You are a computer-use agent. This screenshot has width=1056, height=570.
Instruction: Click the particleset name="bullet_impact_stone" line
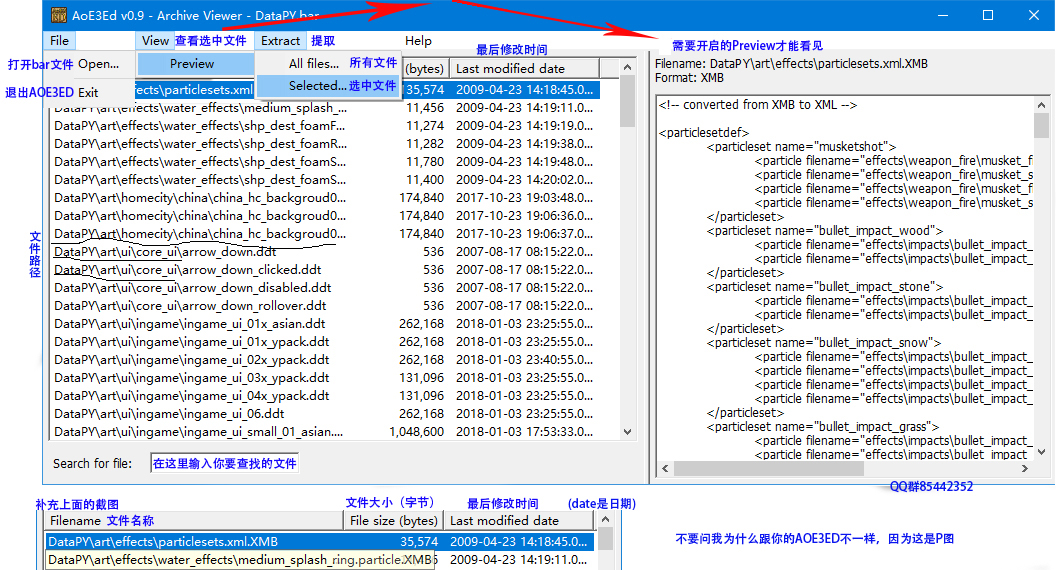click(x=825, y=286)
